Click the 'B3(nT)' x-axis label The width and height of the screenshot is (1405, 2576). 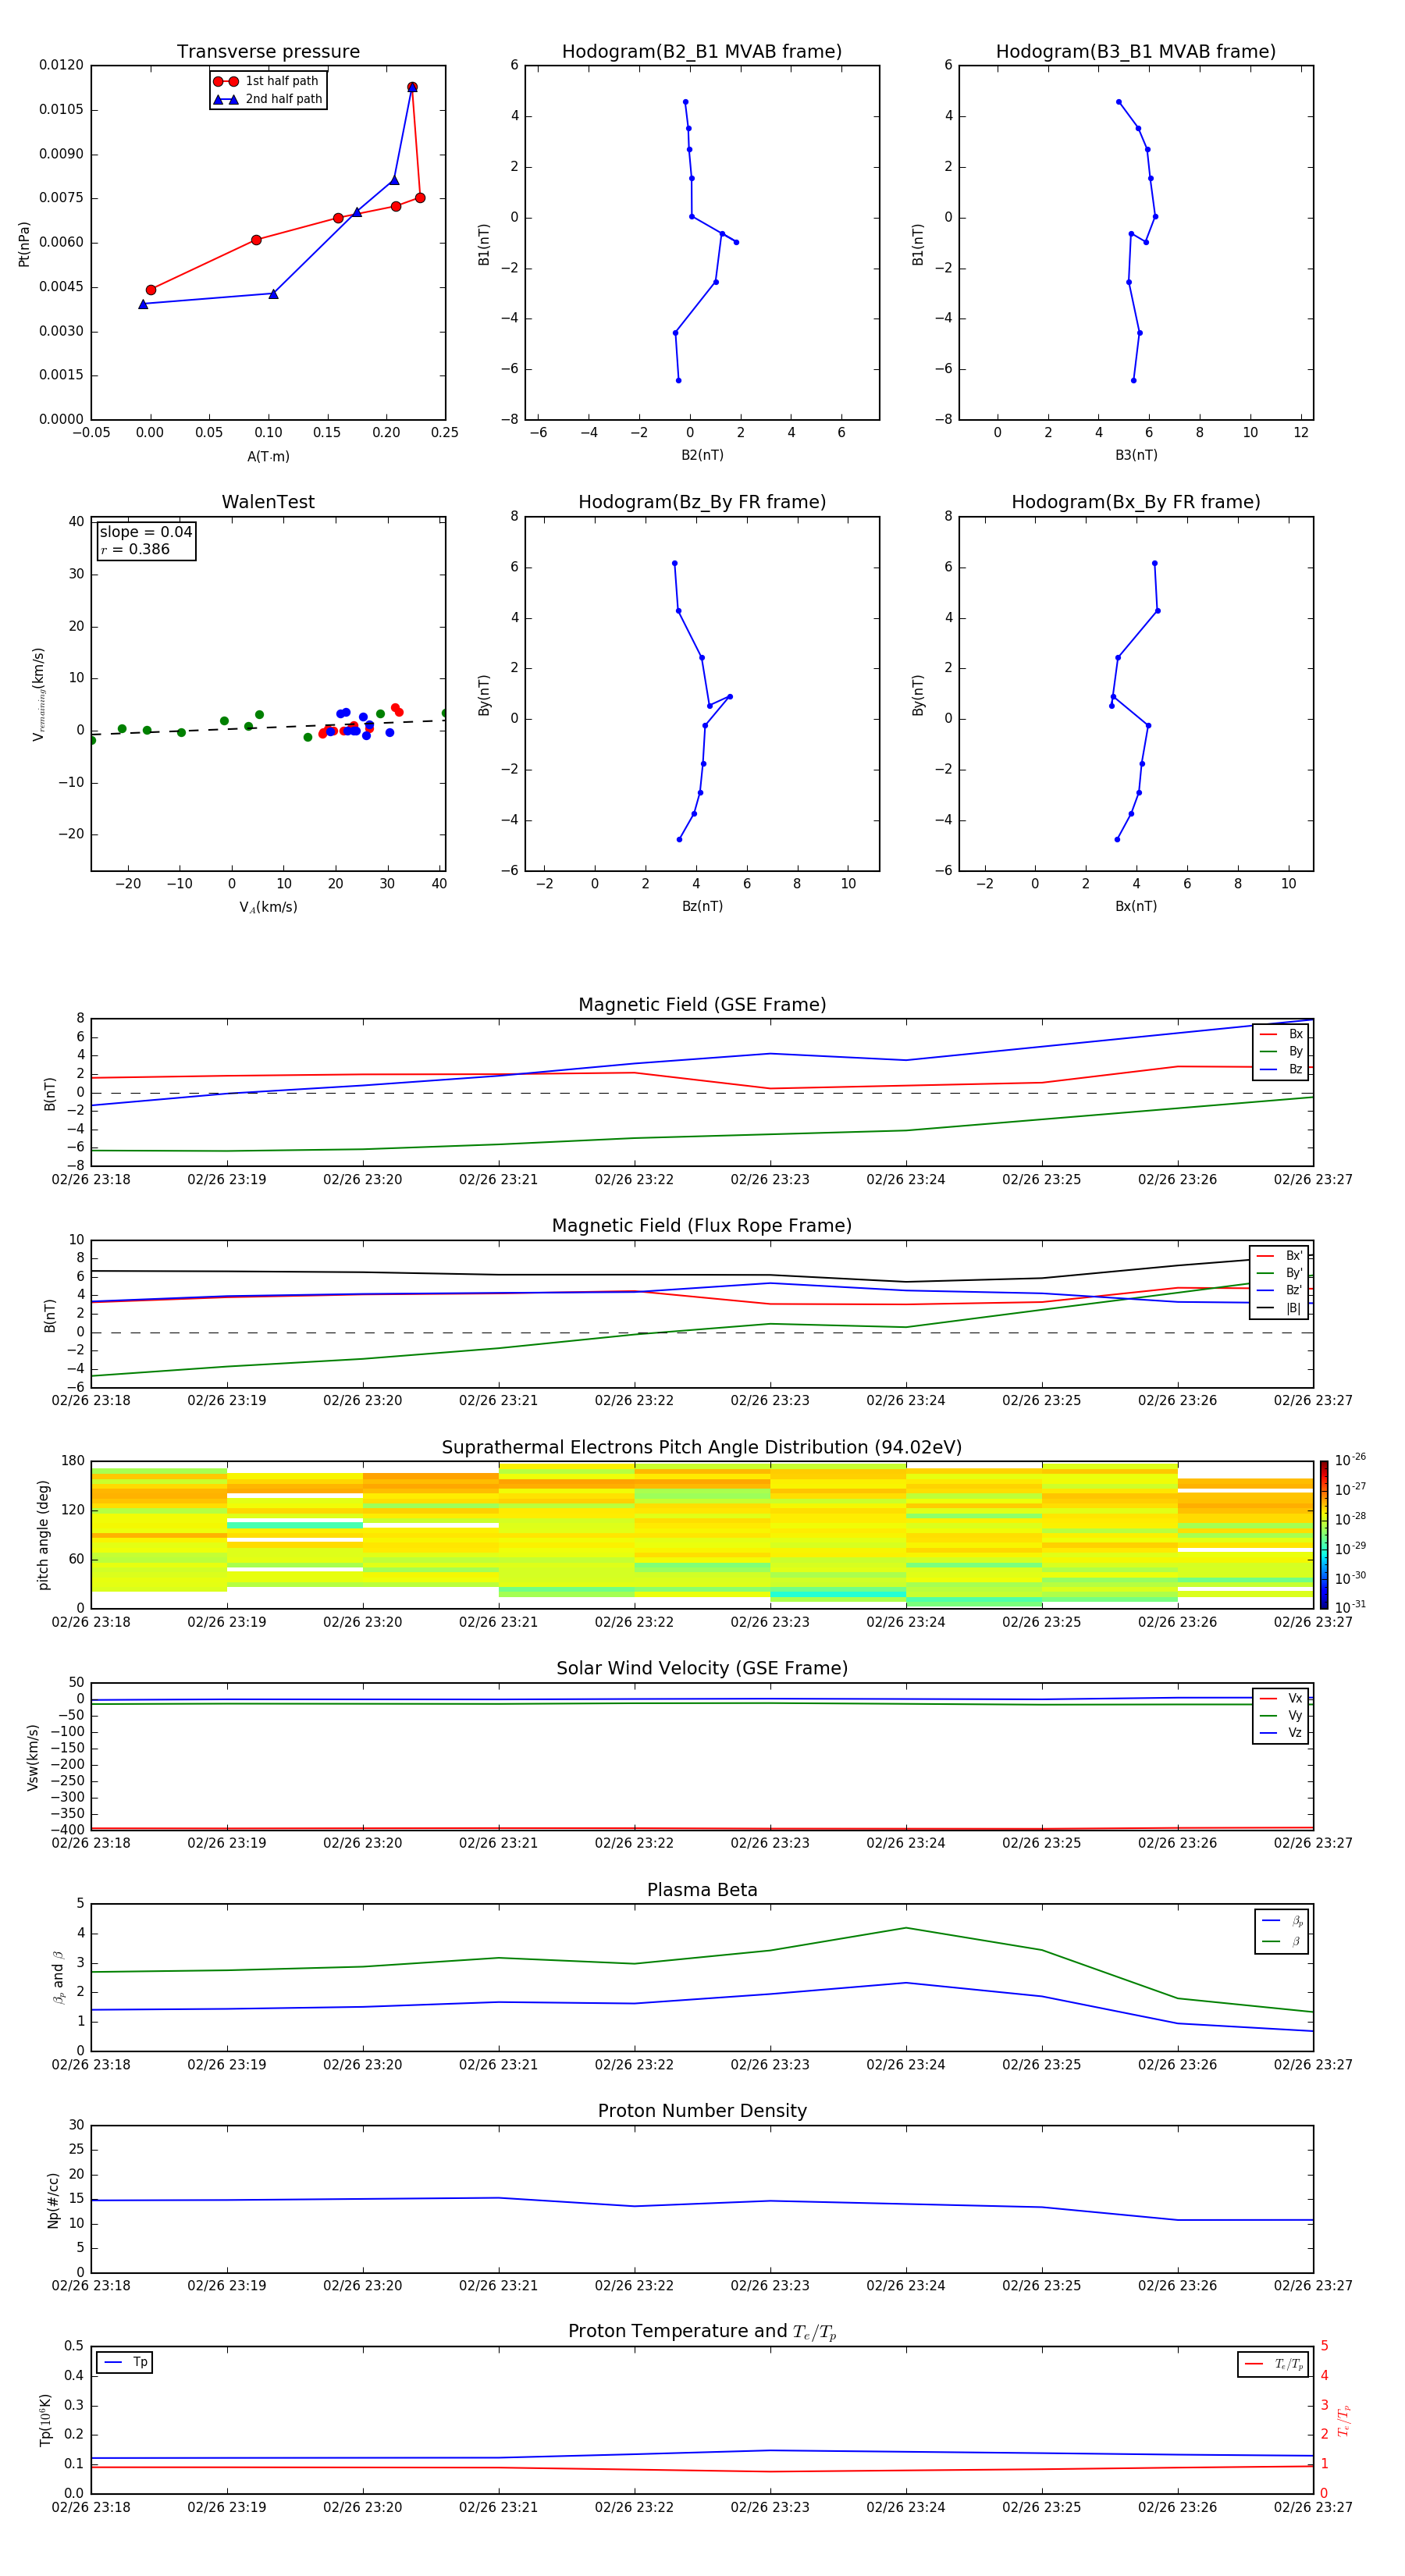(x=1136, y=455)
